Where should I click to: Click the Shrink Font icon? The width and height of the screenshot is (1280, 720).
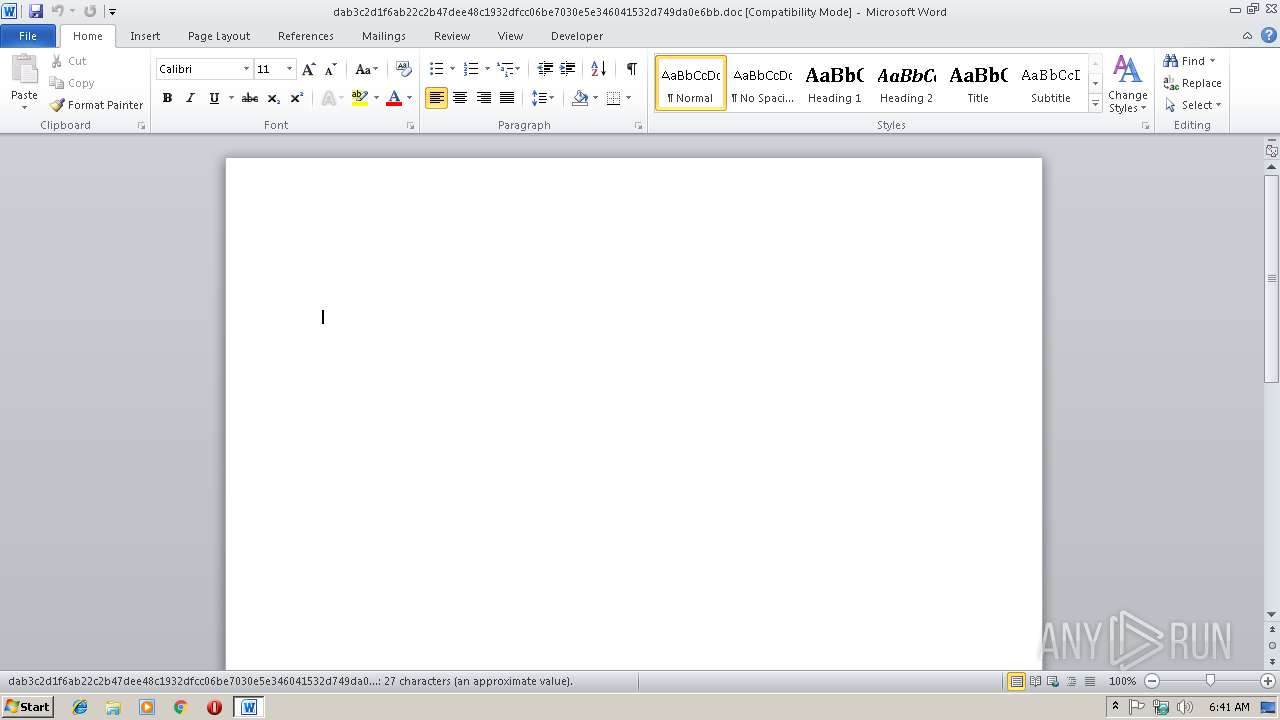tap(330, 69)
